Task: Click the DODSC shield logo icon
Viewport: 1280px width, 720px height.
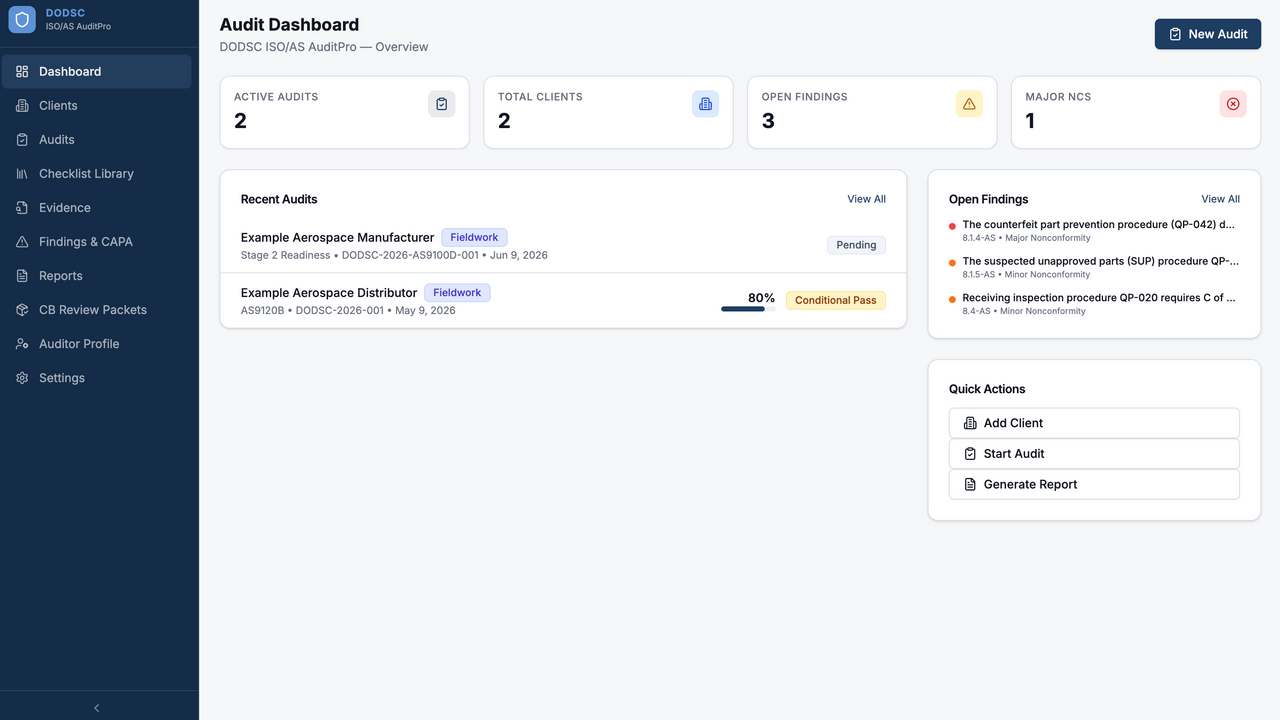Action: (x=22, y=20)
